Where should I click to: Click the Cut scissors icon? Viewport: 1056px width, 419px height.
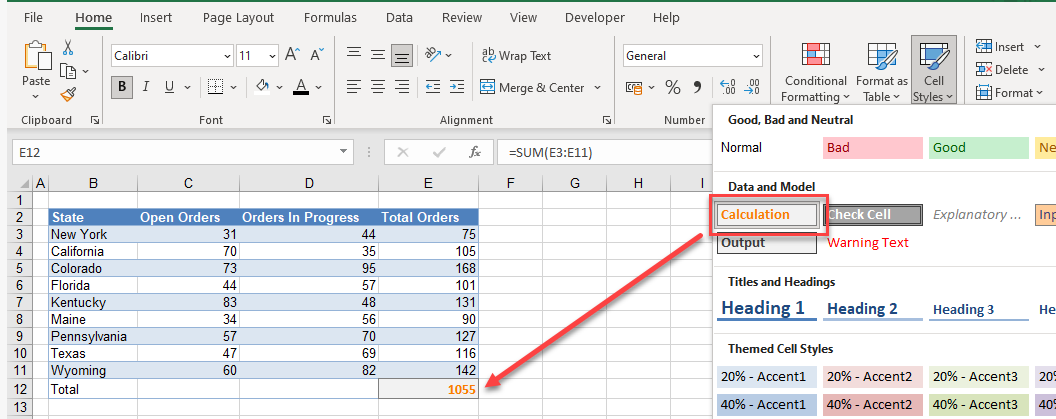(68, 47)
